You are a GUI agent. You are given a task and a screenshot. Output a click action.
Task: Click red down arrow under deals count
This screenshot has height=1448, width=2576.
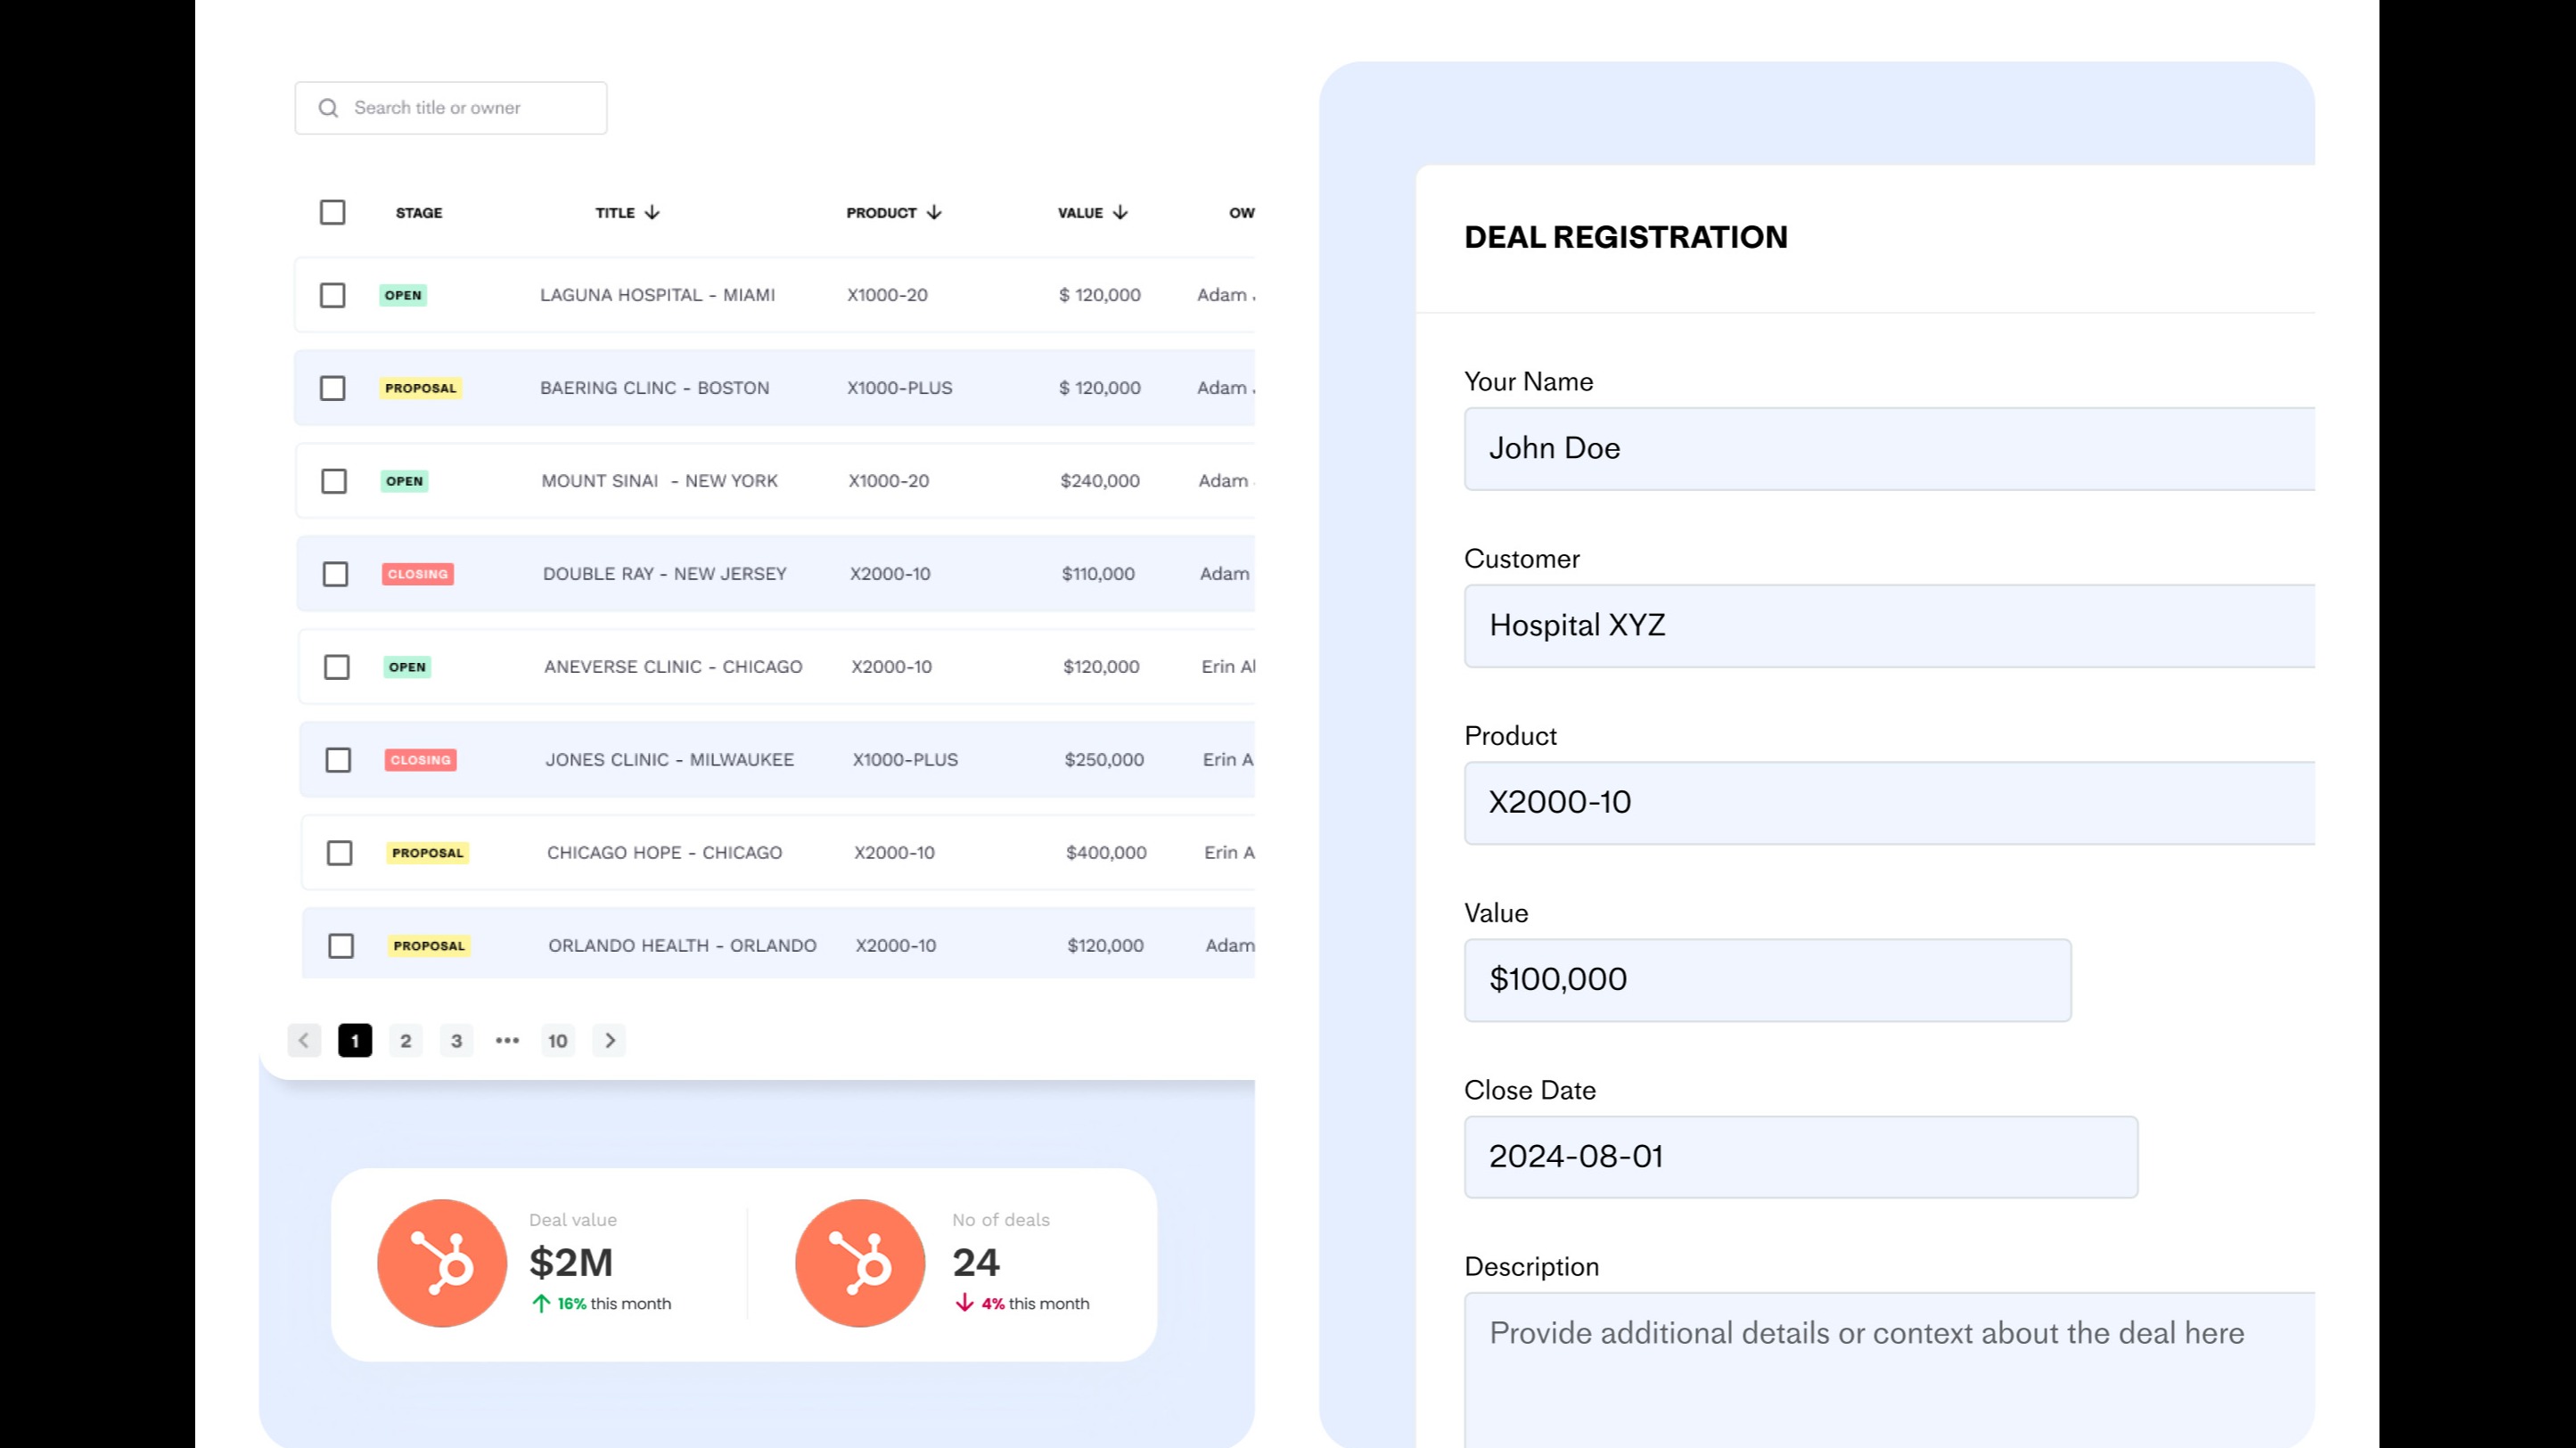tap(964, 1303)
